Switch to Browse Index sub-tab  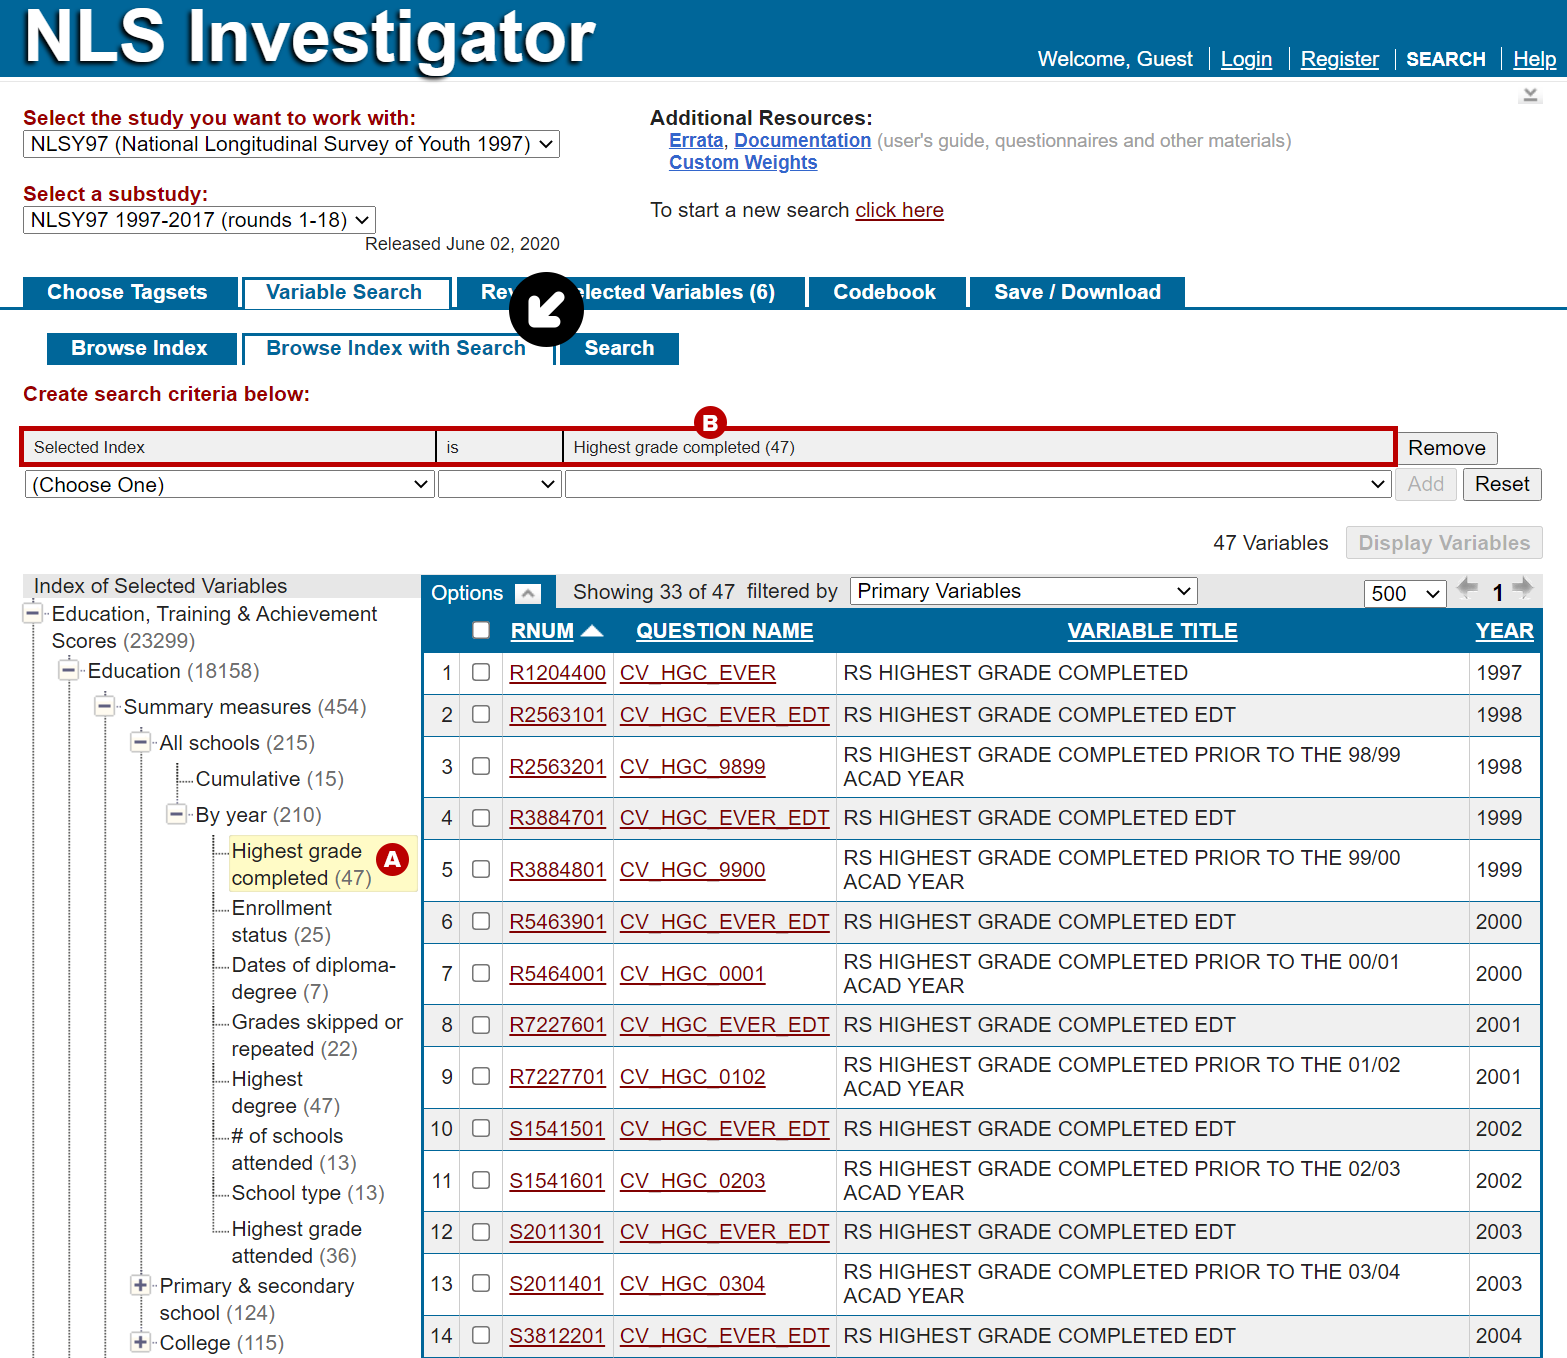click(x=141, y=348)
